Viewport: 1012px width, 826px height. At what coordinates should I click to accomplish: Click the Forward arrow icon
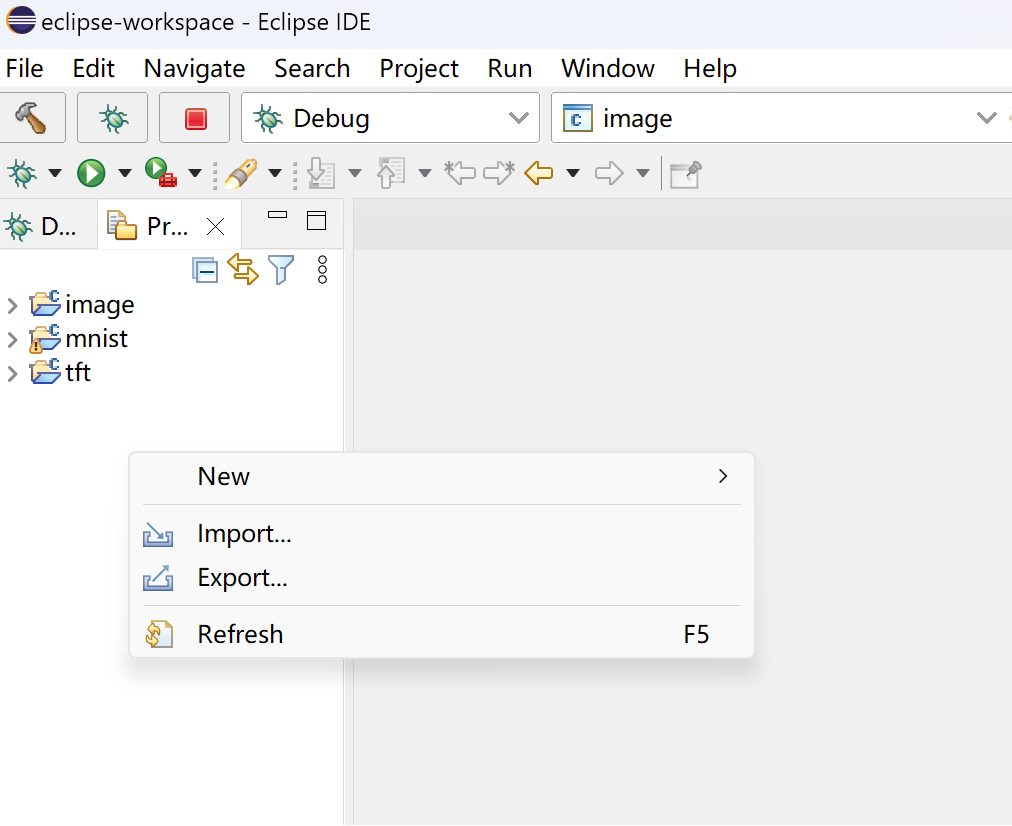(609, 173)
